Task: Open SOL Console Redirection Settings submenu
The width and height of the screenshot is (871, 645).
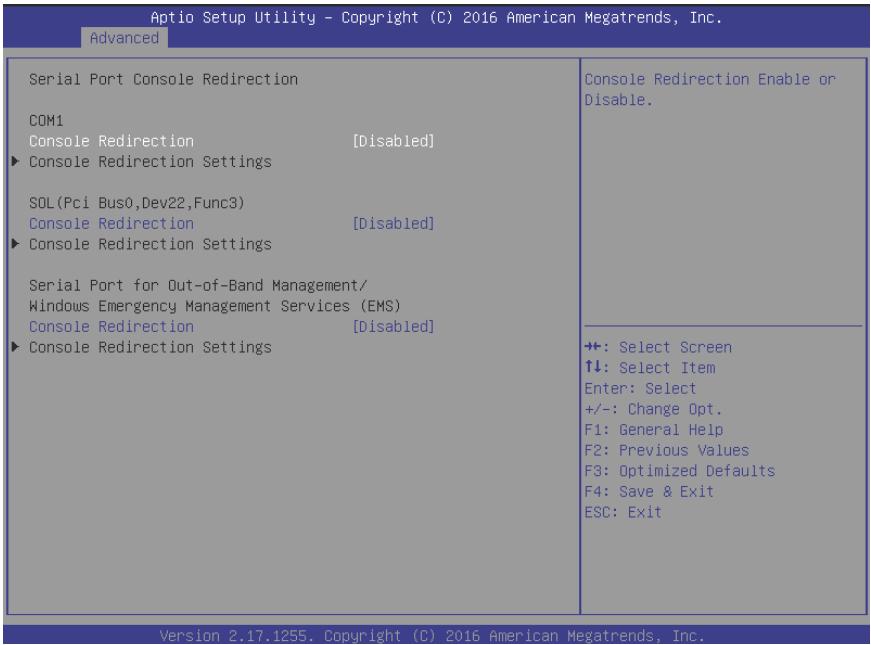Action: (151, 244)
